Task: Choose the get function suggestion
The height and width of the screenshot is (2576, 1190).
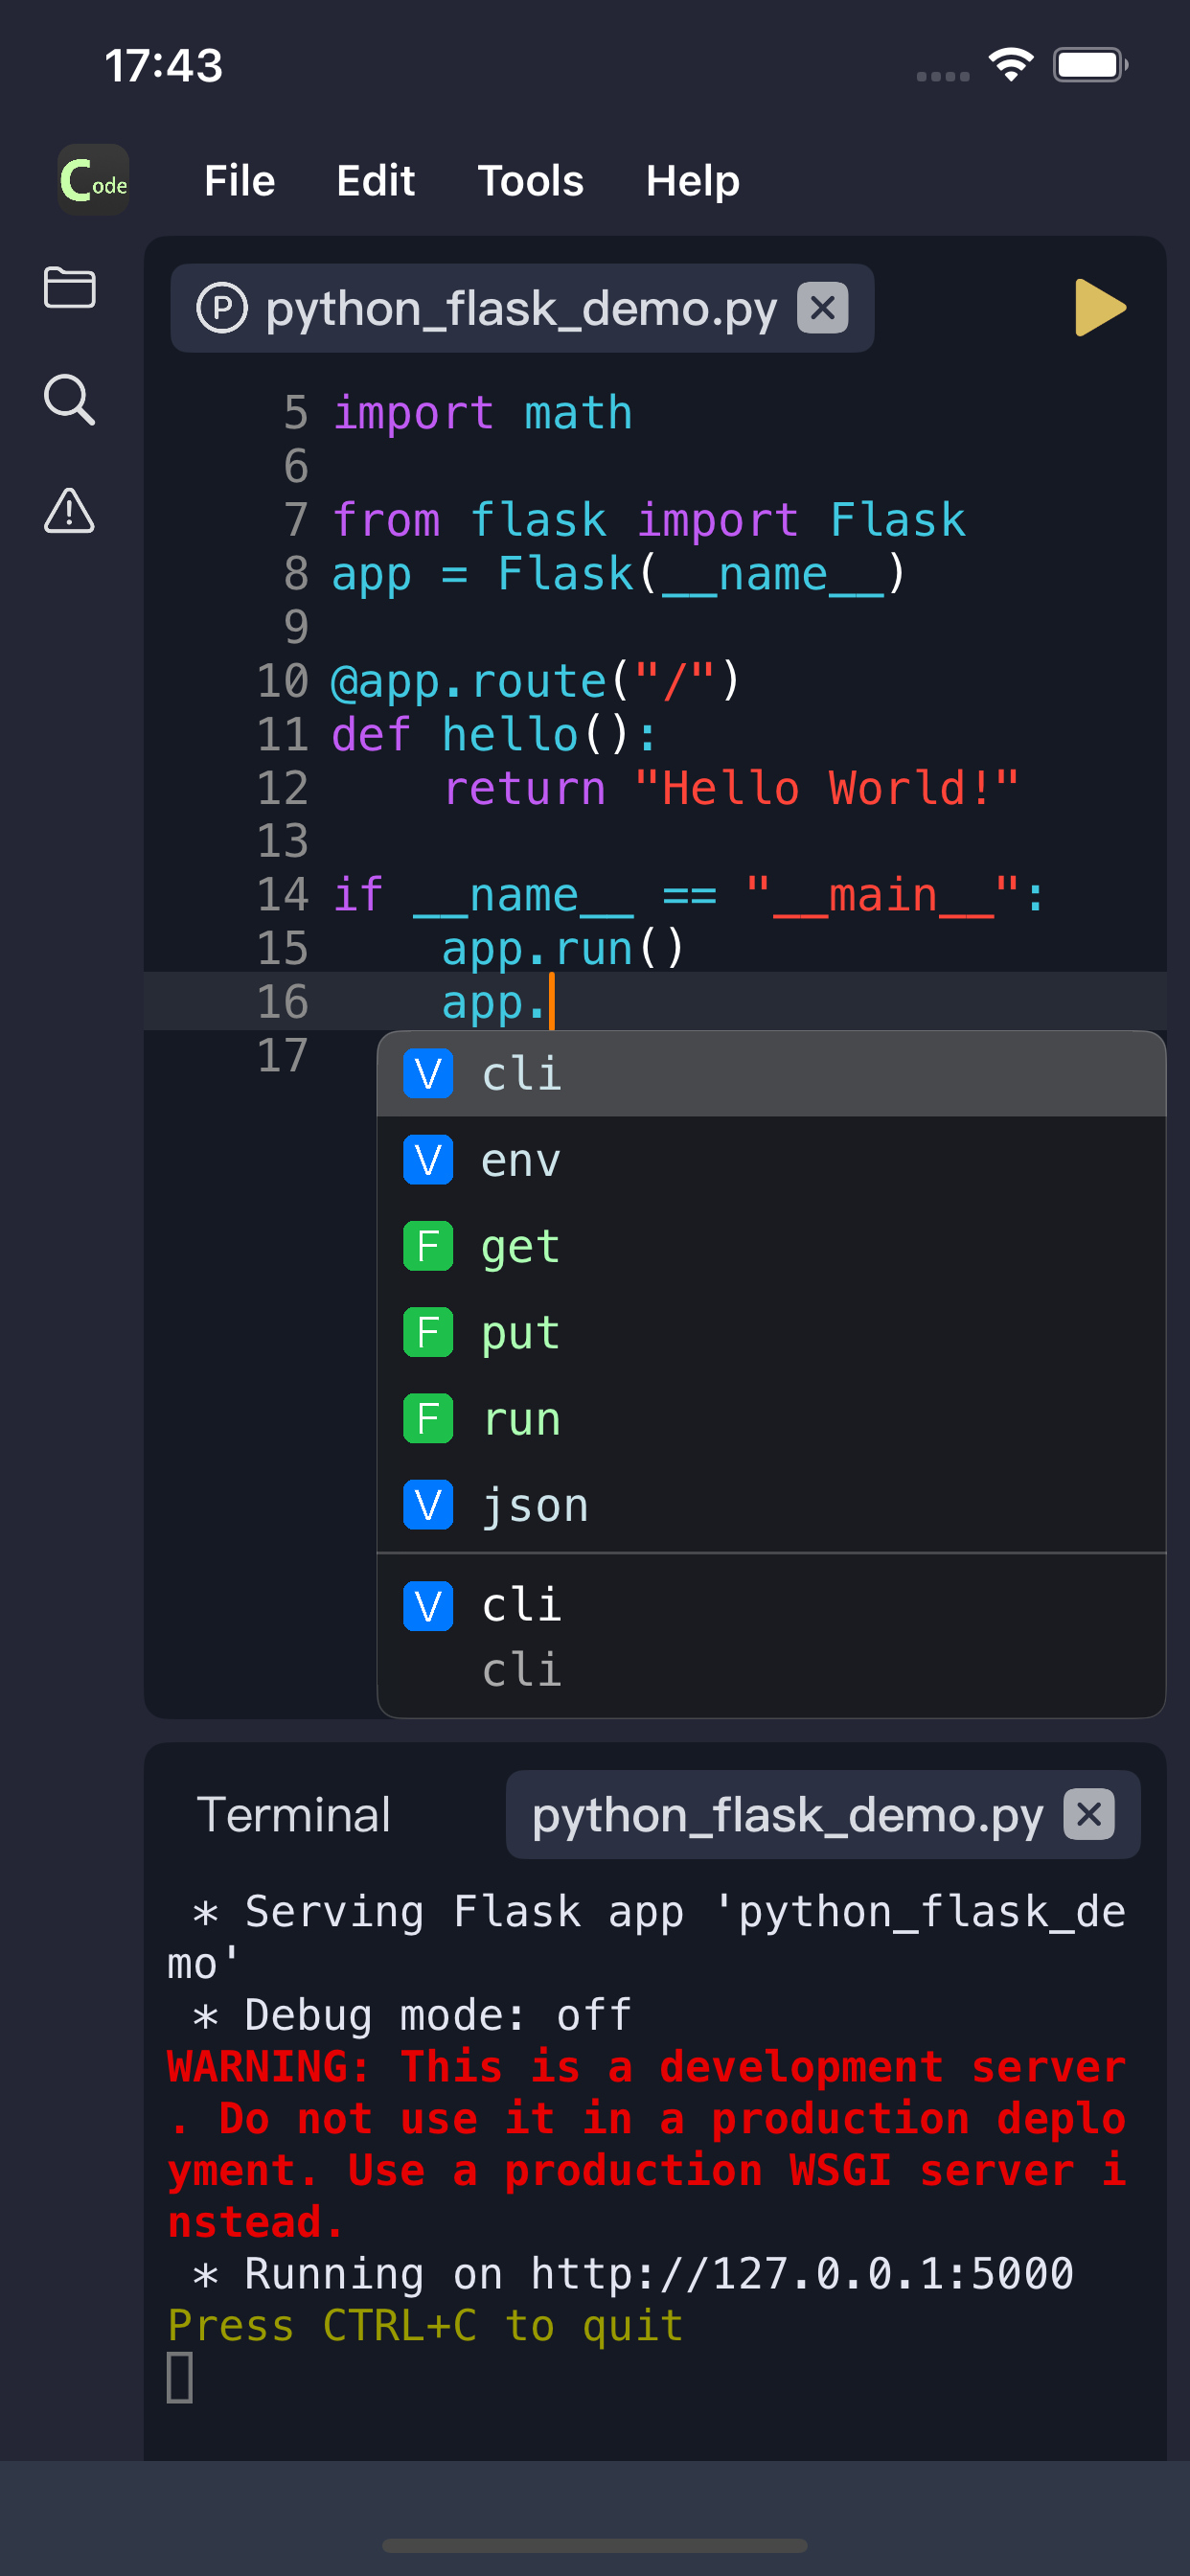Action: (x=771, y=1246)
